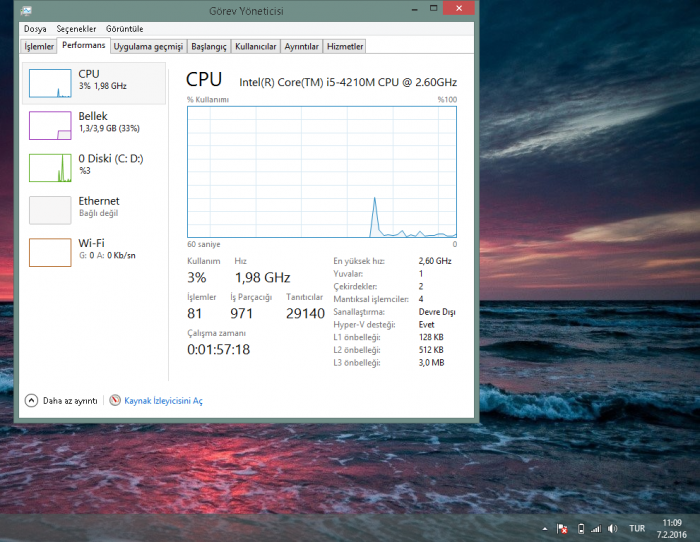Expand hidden system tray icons arrow
Image resolution: width=700 pixels, height=542 pixels.
pyautogui.click(x=545, y=528)
